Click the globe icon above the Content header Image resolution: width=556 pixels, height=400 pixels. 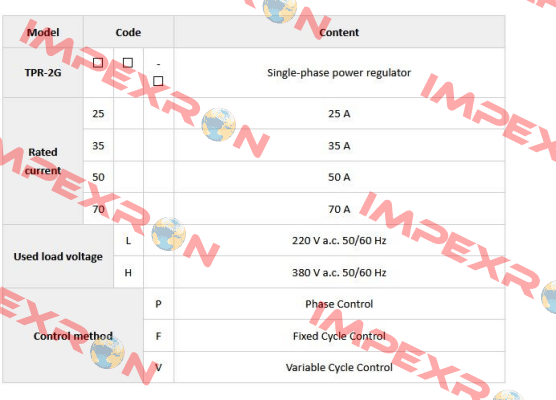pos(280,10)
